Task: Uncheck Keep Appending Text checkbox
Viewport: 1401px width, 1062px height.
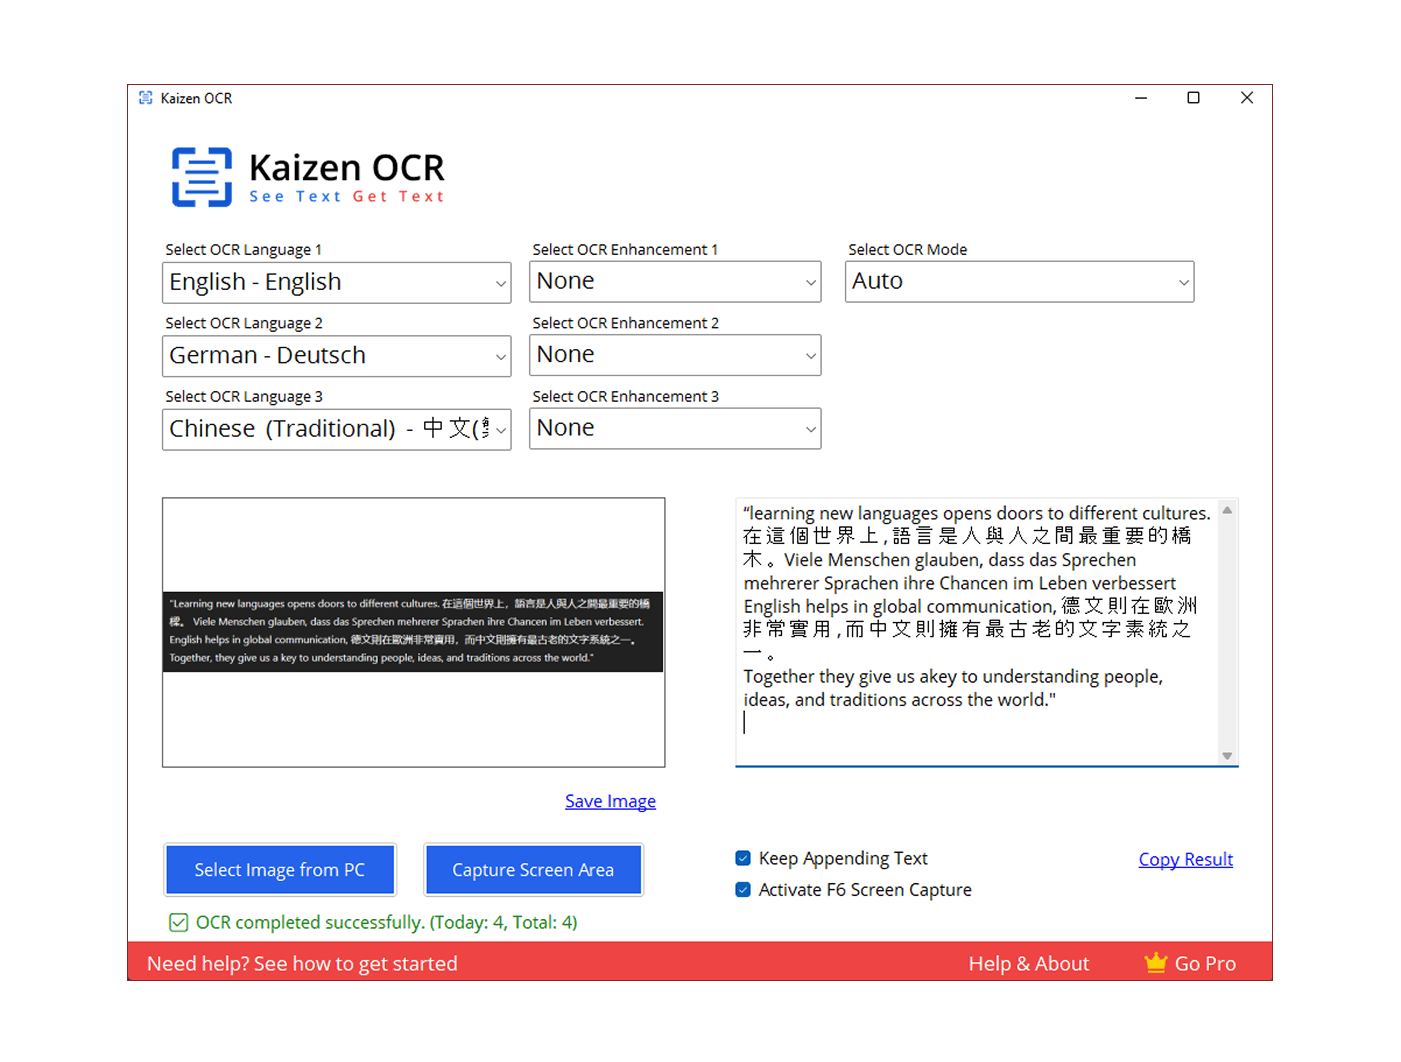Action: (x=743, y=858)
